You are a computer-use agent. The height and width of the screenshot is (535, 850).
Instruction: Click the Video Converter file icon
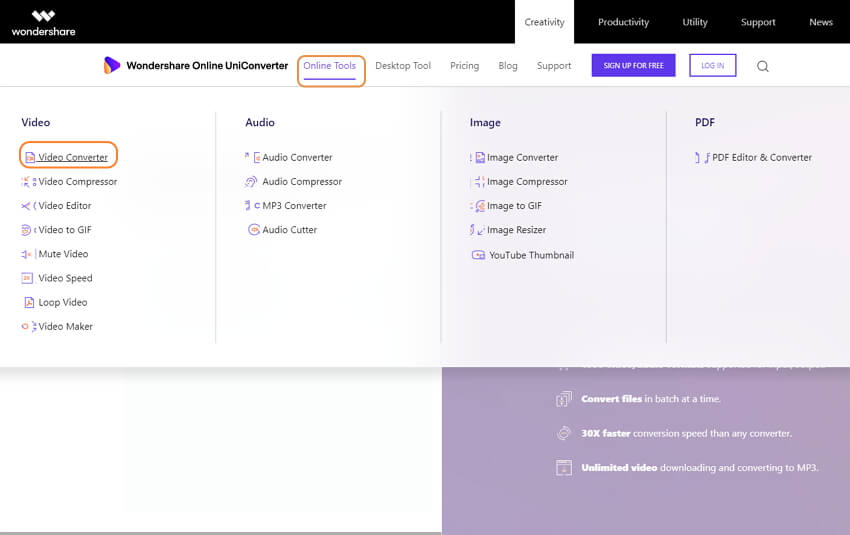(x=30, y=158)
